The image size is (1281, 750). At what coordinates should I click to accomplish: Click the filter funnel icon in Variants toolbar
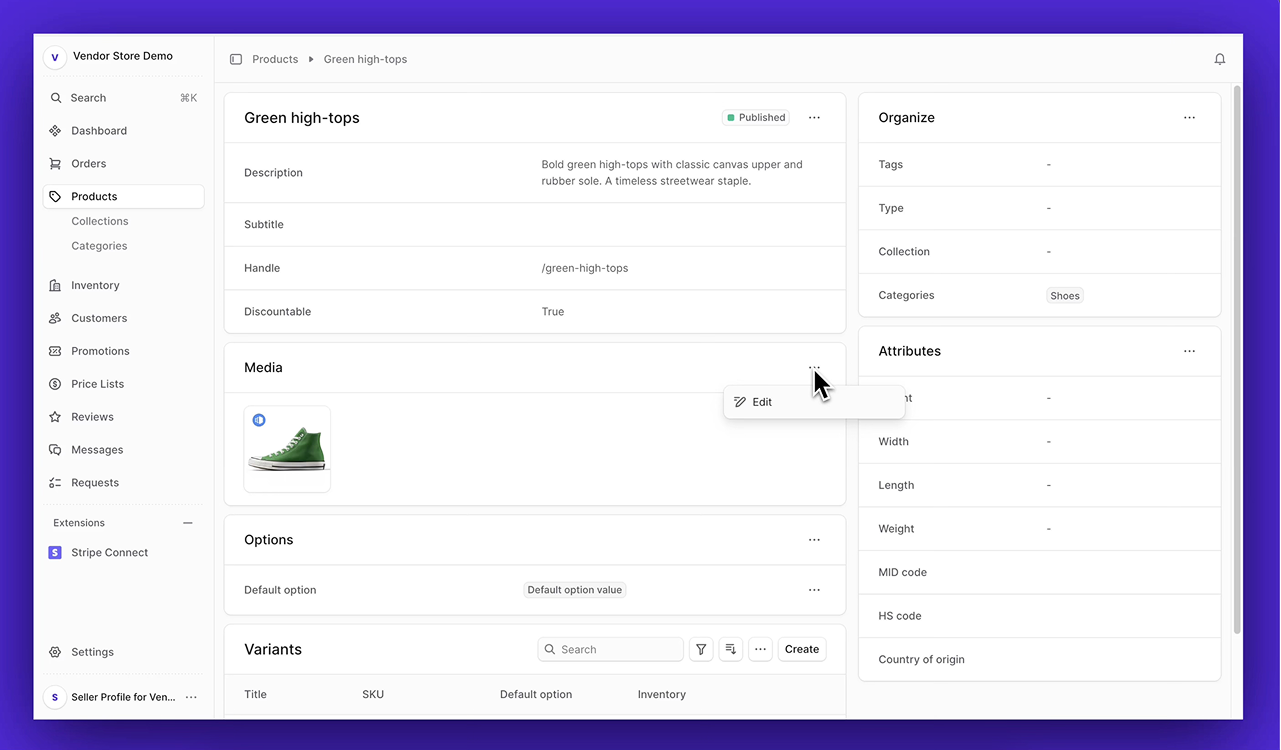point(700,649)
